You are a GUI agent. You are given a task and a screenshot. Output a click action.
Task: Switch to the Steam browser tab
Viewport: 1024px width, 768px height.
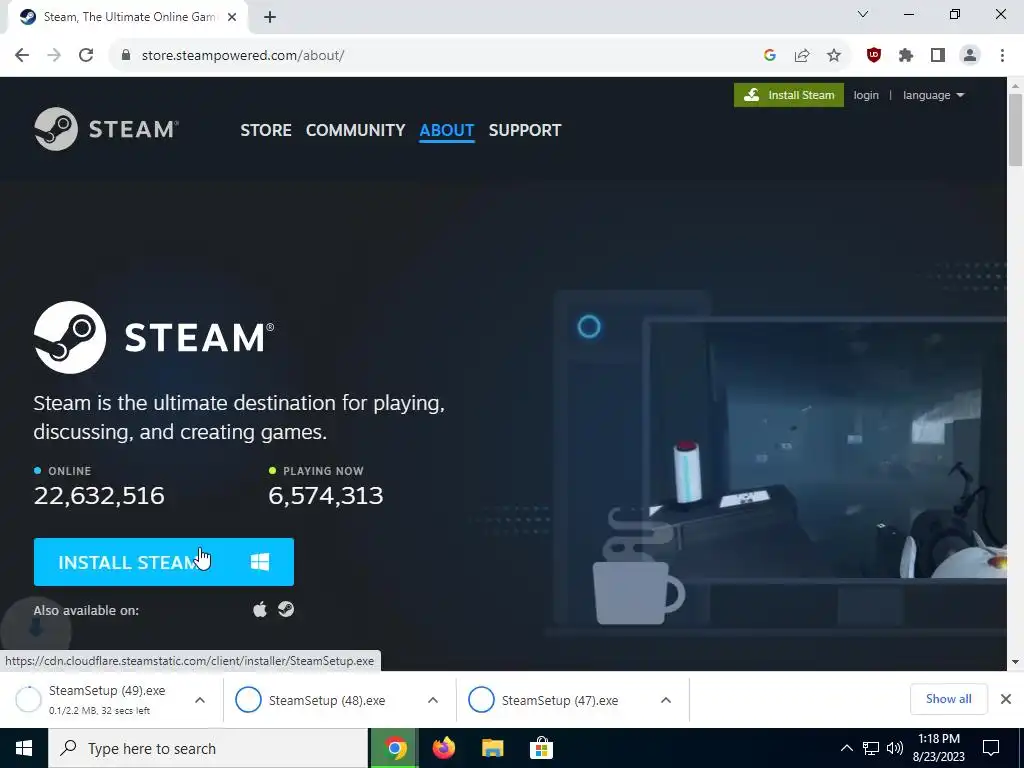click(127, 17)
